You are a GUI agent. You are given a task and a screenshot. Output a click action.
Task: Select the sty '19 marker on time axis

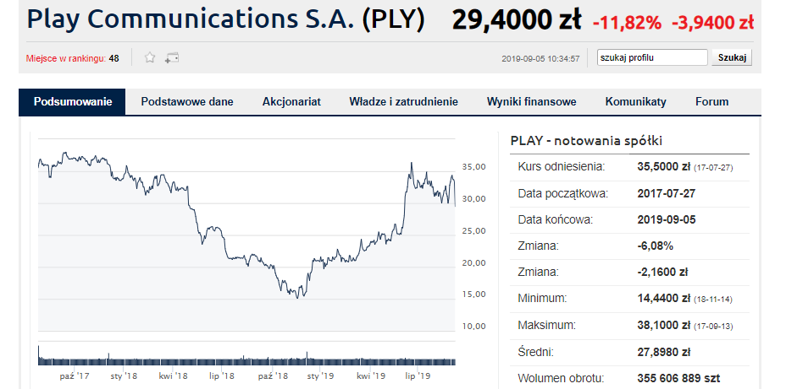point(320,375)
